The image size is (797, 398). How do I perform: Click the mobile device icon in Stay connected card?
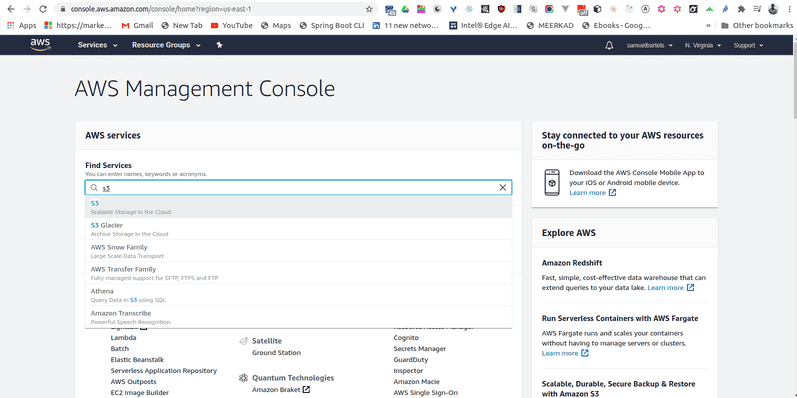pyautogui.click(x=552, y=182)
